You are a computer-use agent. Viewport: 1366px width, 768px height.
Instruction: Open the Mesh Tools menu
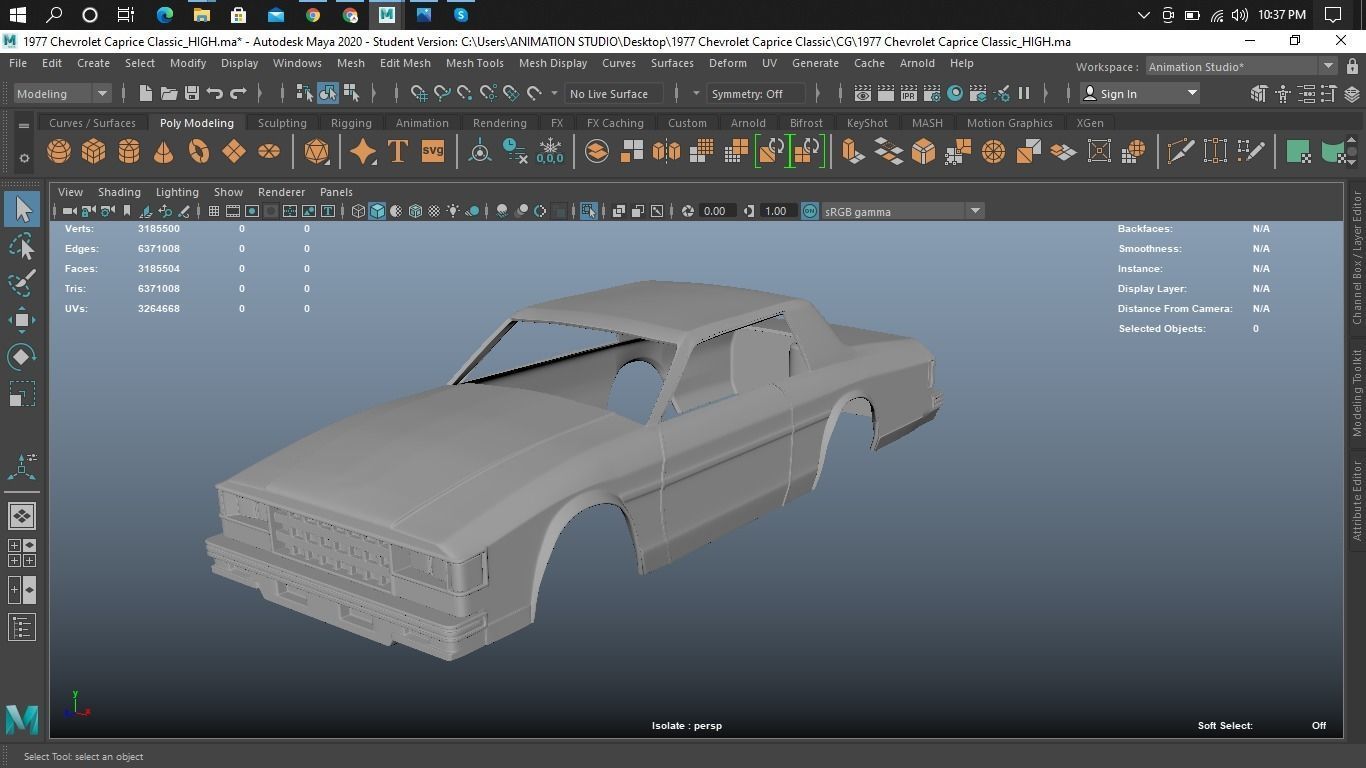[x=474, y=63]
